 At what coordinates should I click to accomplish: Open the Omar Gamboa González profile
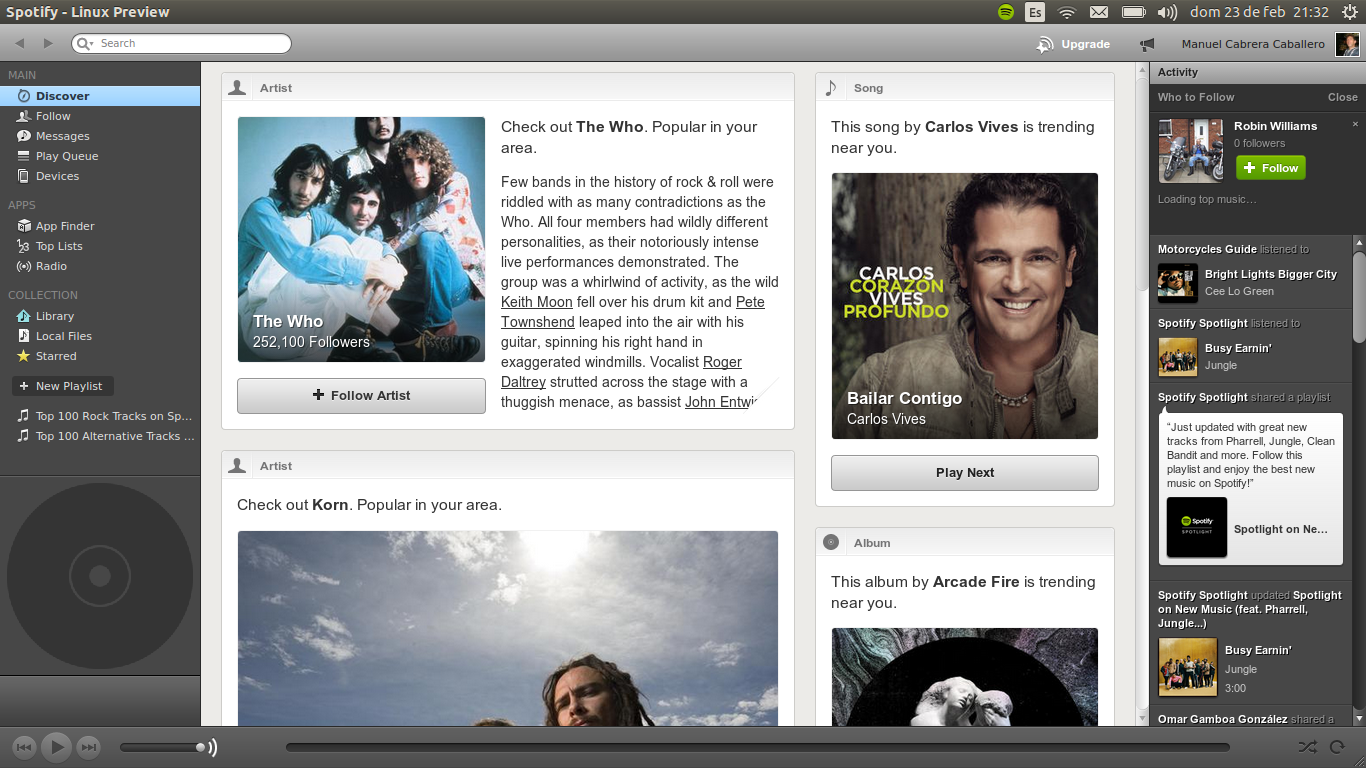coord(1222,719)
